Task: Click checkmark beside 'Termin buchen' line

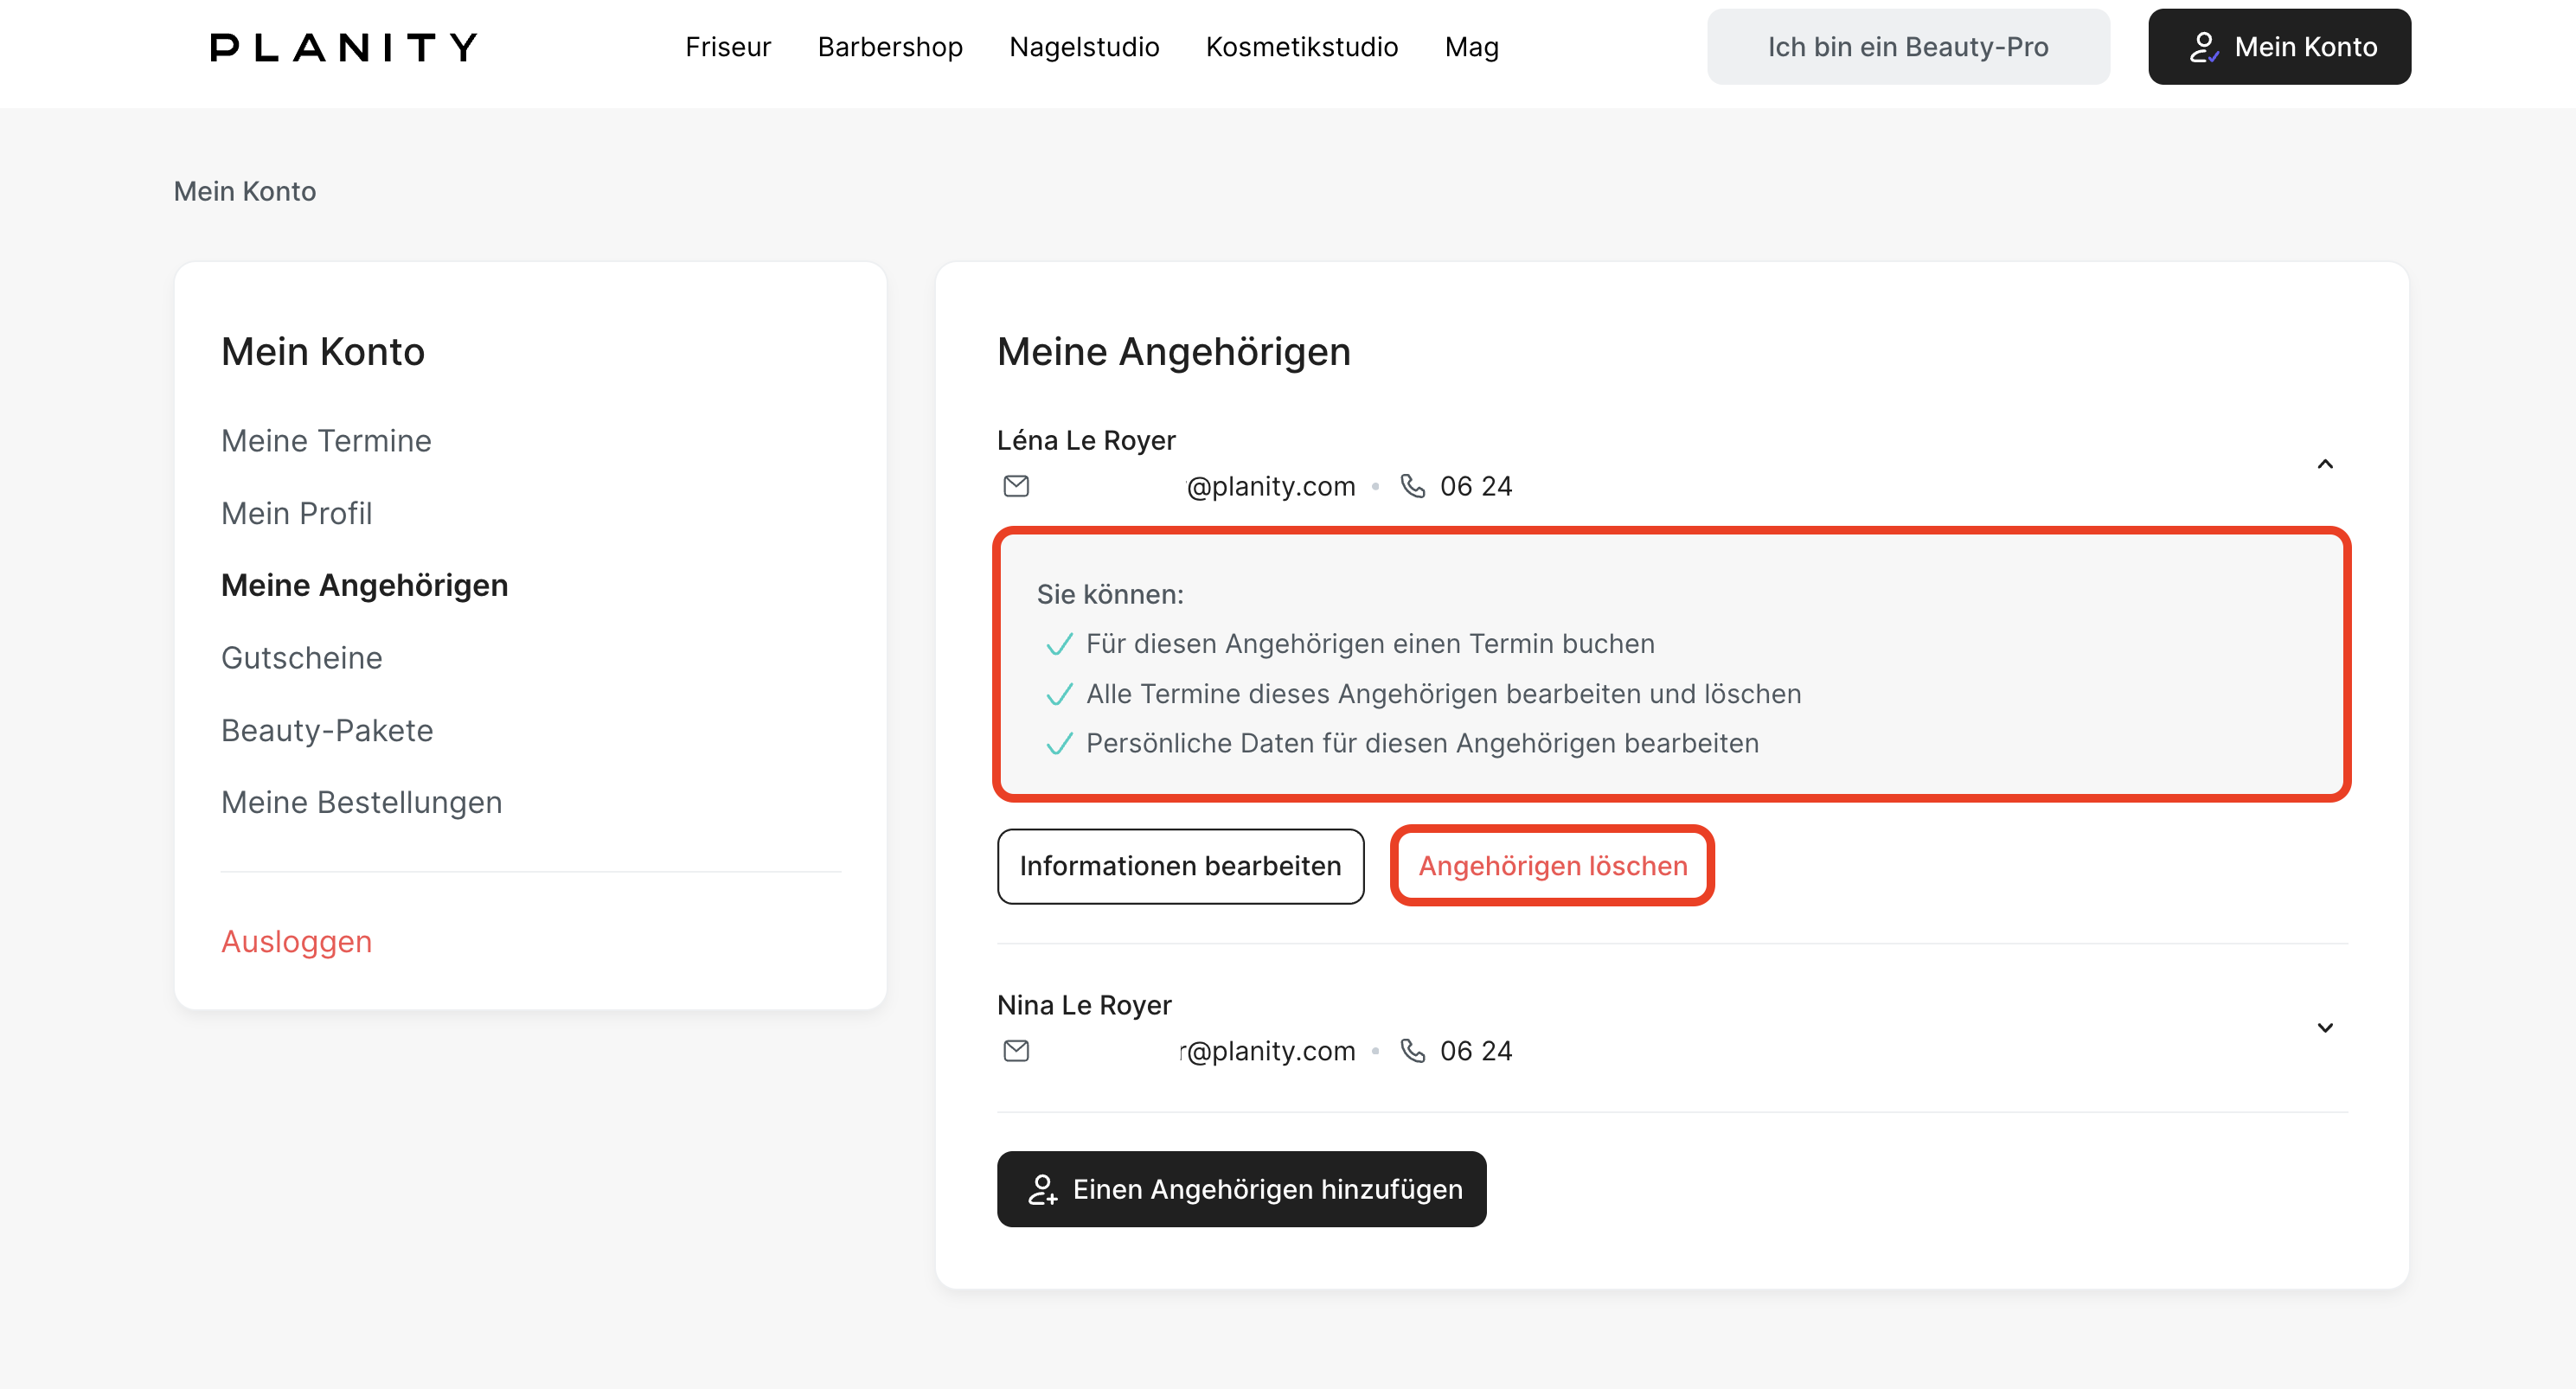Action: coord(1059,644)
